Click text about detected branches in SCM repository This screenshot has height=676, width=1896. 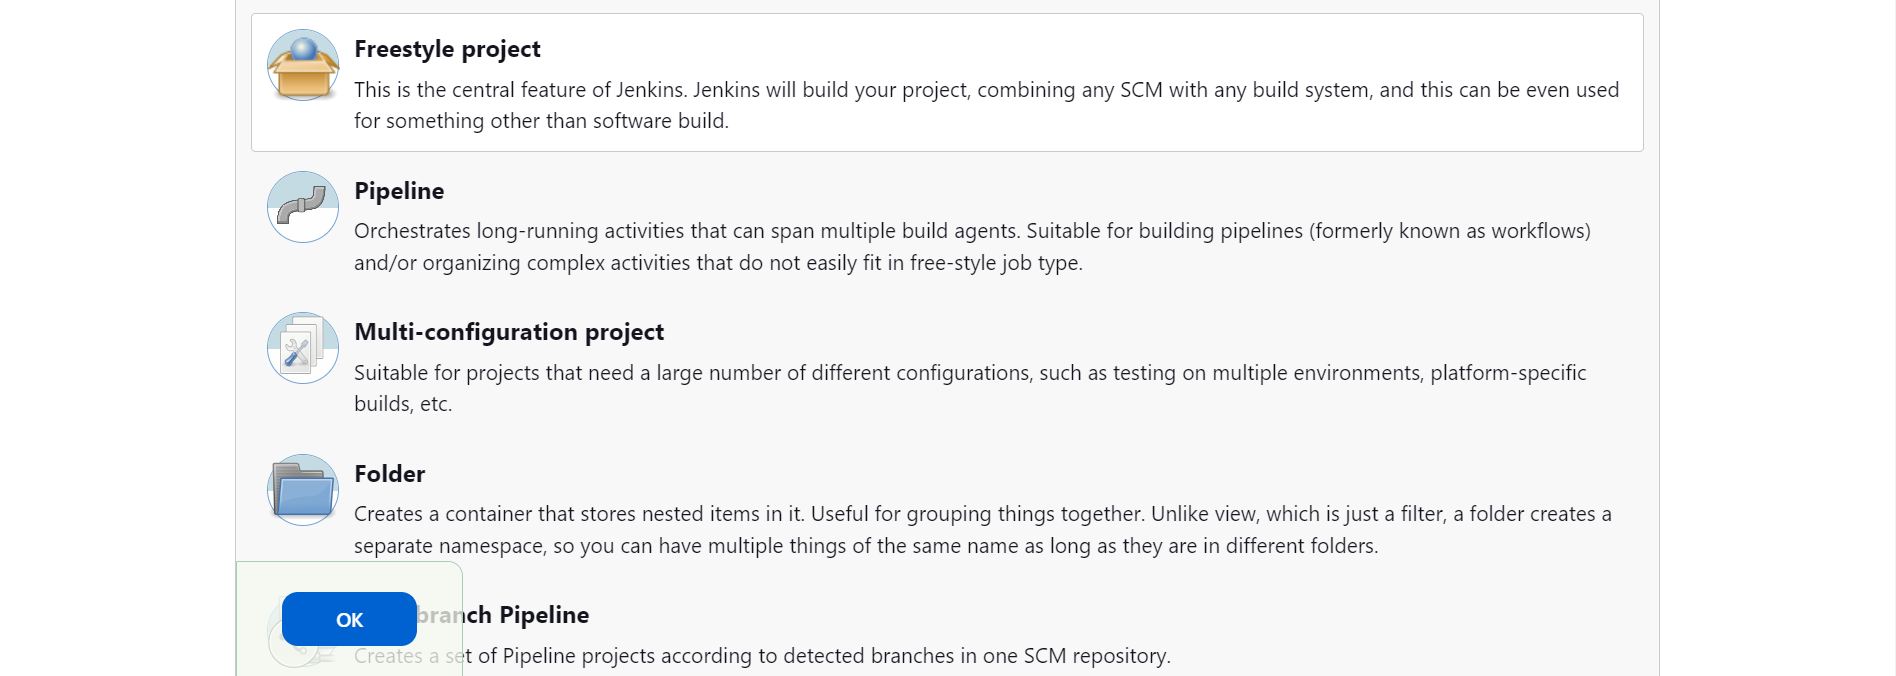(x=762, y=656)
